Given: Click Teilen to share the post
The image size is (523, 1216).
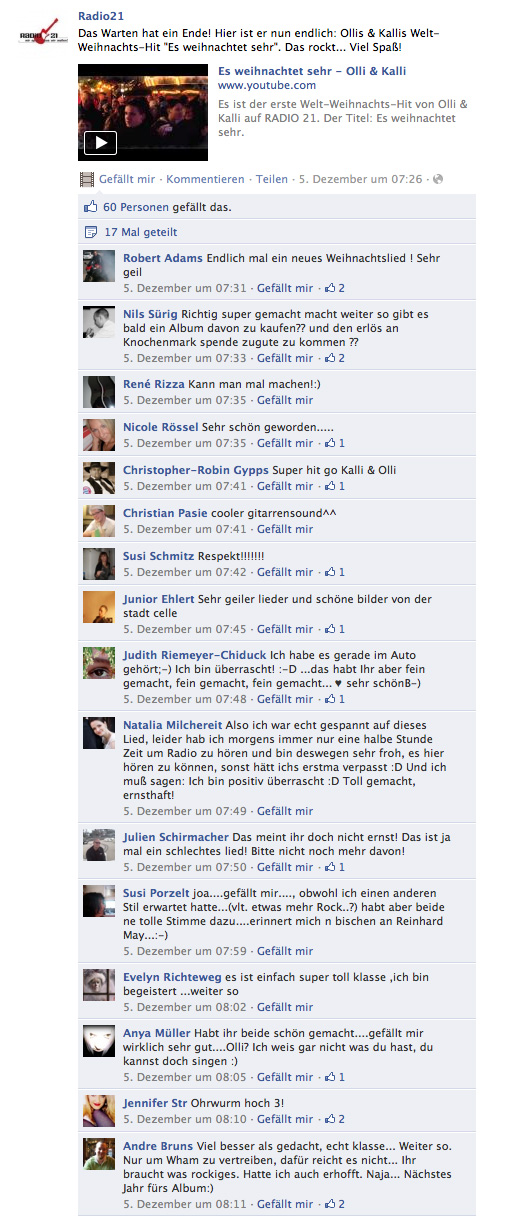Looking at the screenshot, I should 272,180.
